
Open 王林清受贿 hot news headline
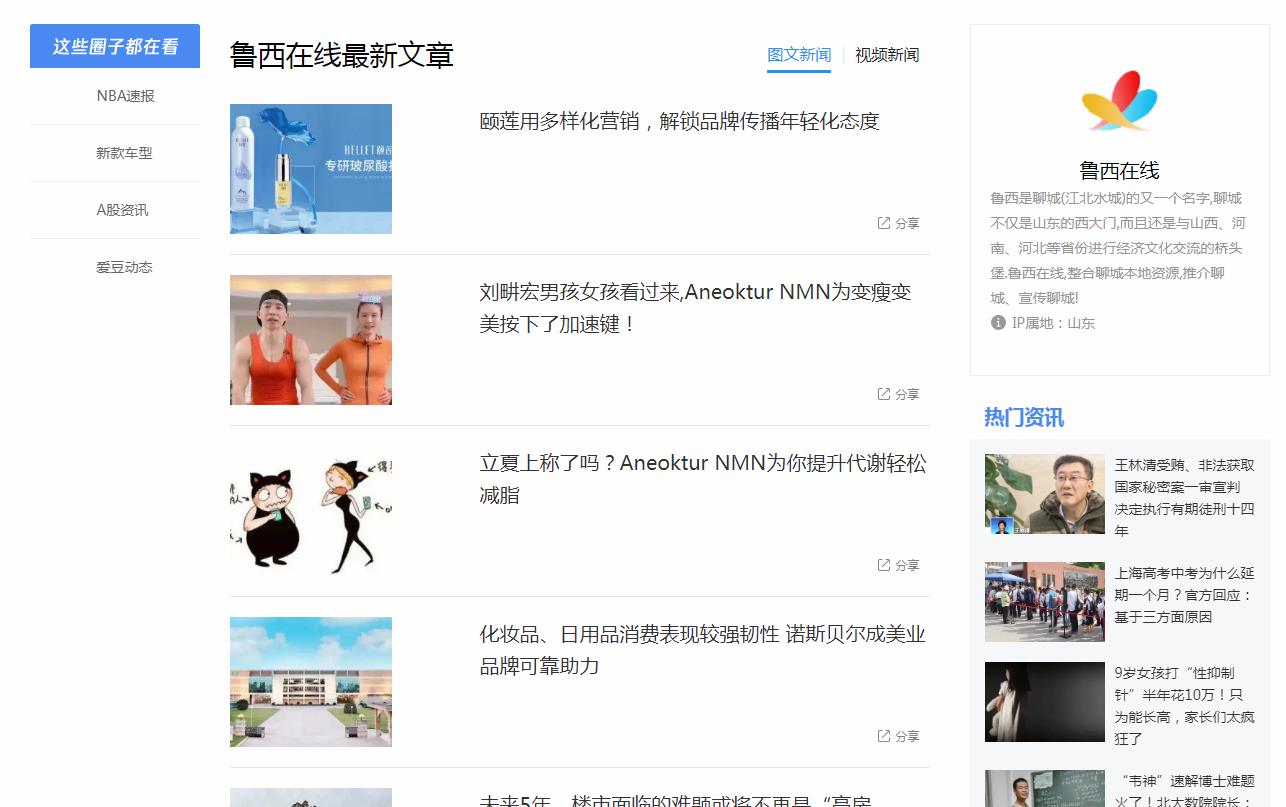tap(1185, 498)
